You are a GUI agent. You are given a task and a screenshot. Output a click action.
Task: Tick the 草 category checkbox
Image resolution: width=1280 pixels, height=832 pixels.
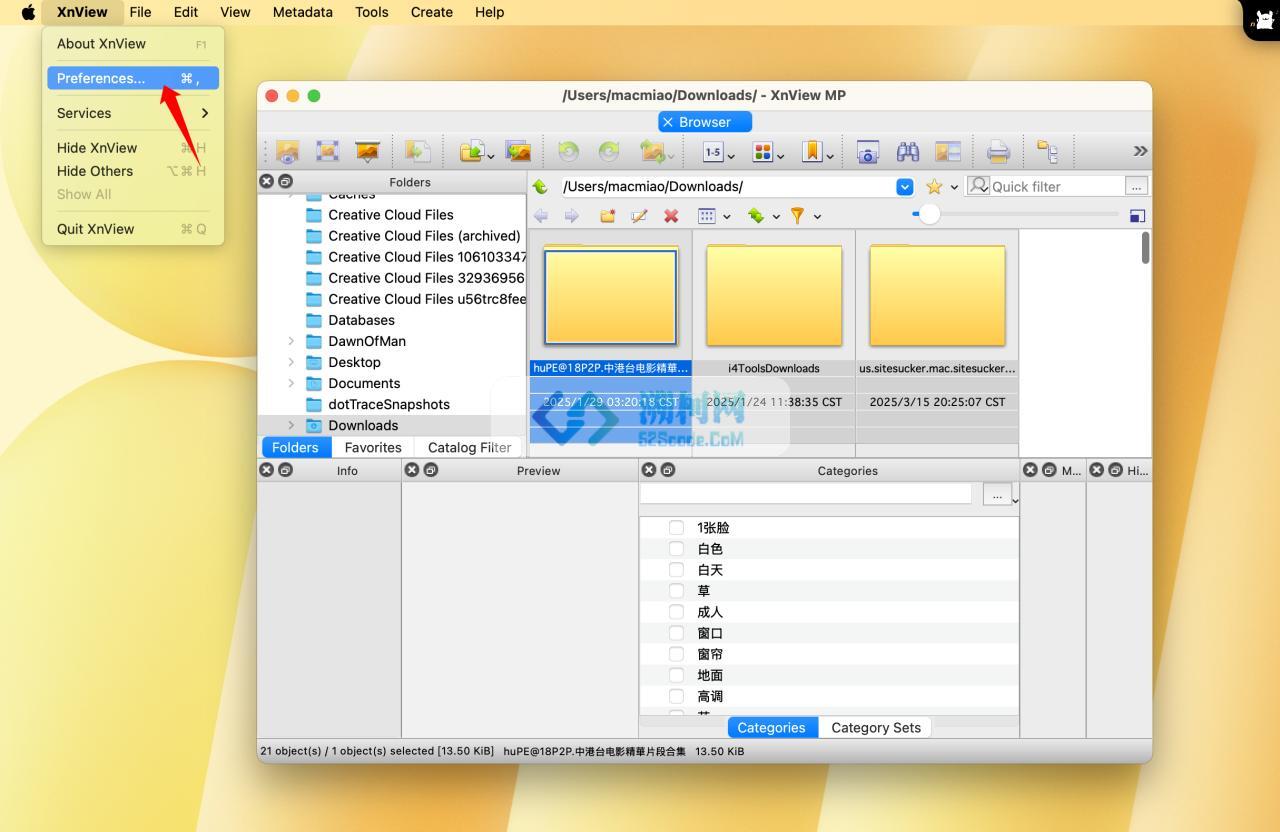(676, 590)
